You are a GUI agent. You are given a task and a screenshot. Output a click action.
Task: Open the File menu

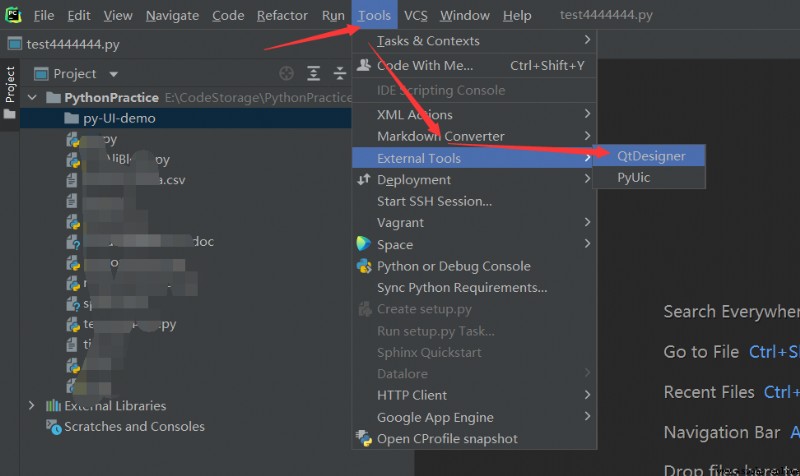[44, 16]
